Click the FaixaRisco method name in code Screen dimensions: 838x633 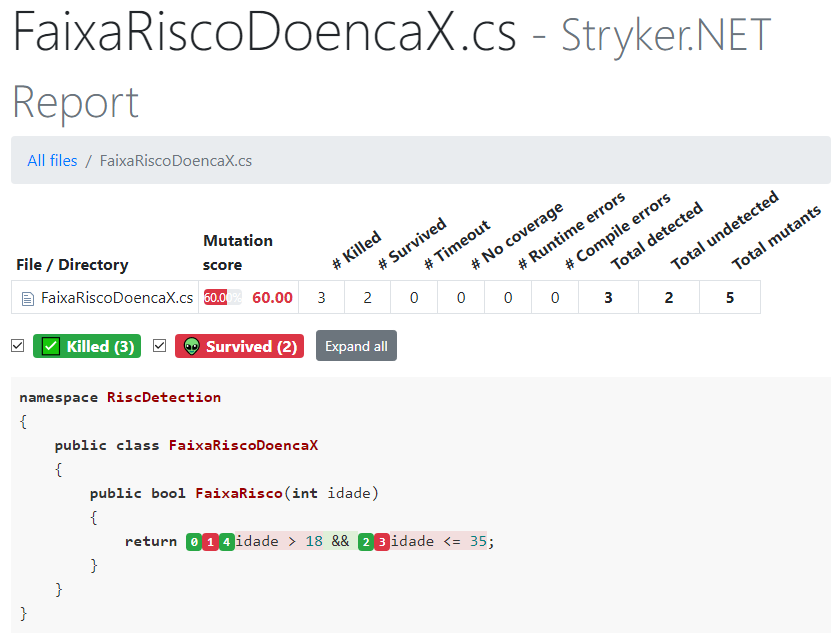point(238,493)
